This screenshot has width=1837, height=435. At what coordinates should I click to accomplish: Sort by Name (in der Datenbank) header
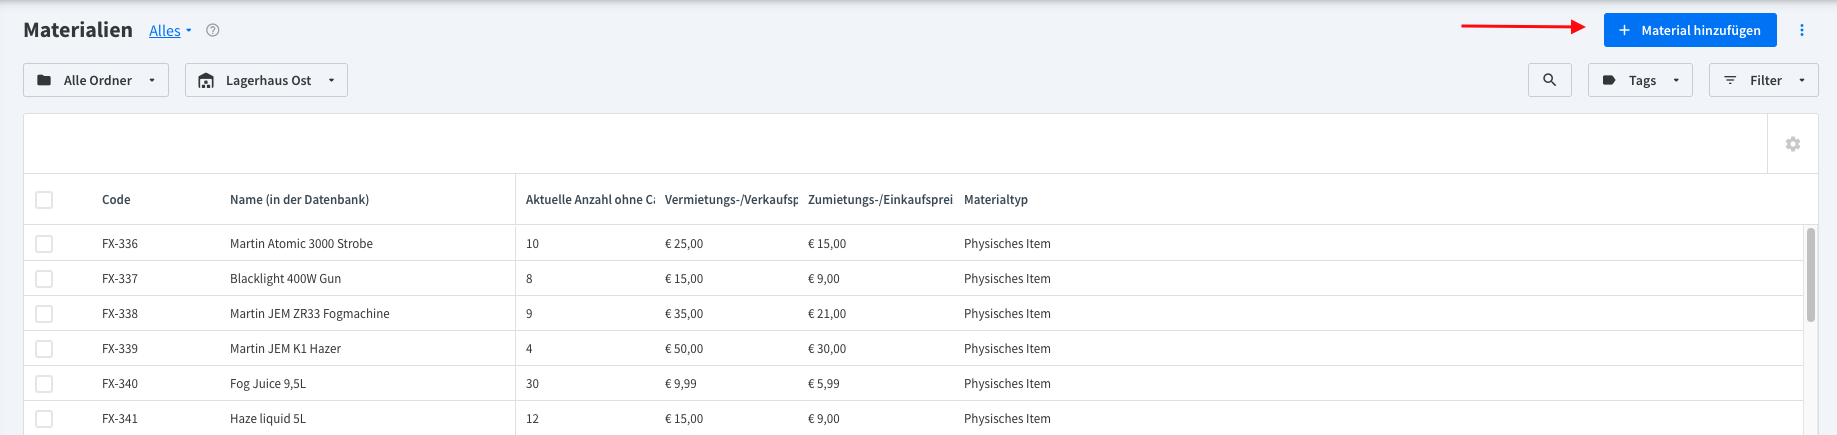click(x=299, y=200)
